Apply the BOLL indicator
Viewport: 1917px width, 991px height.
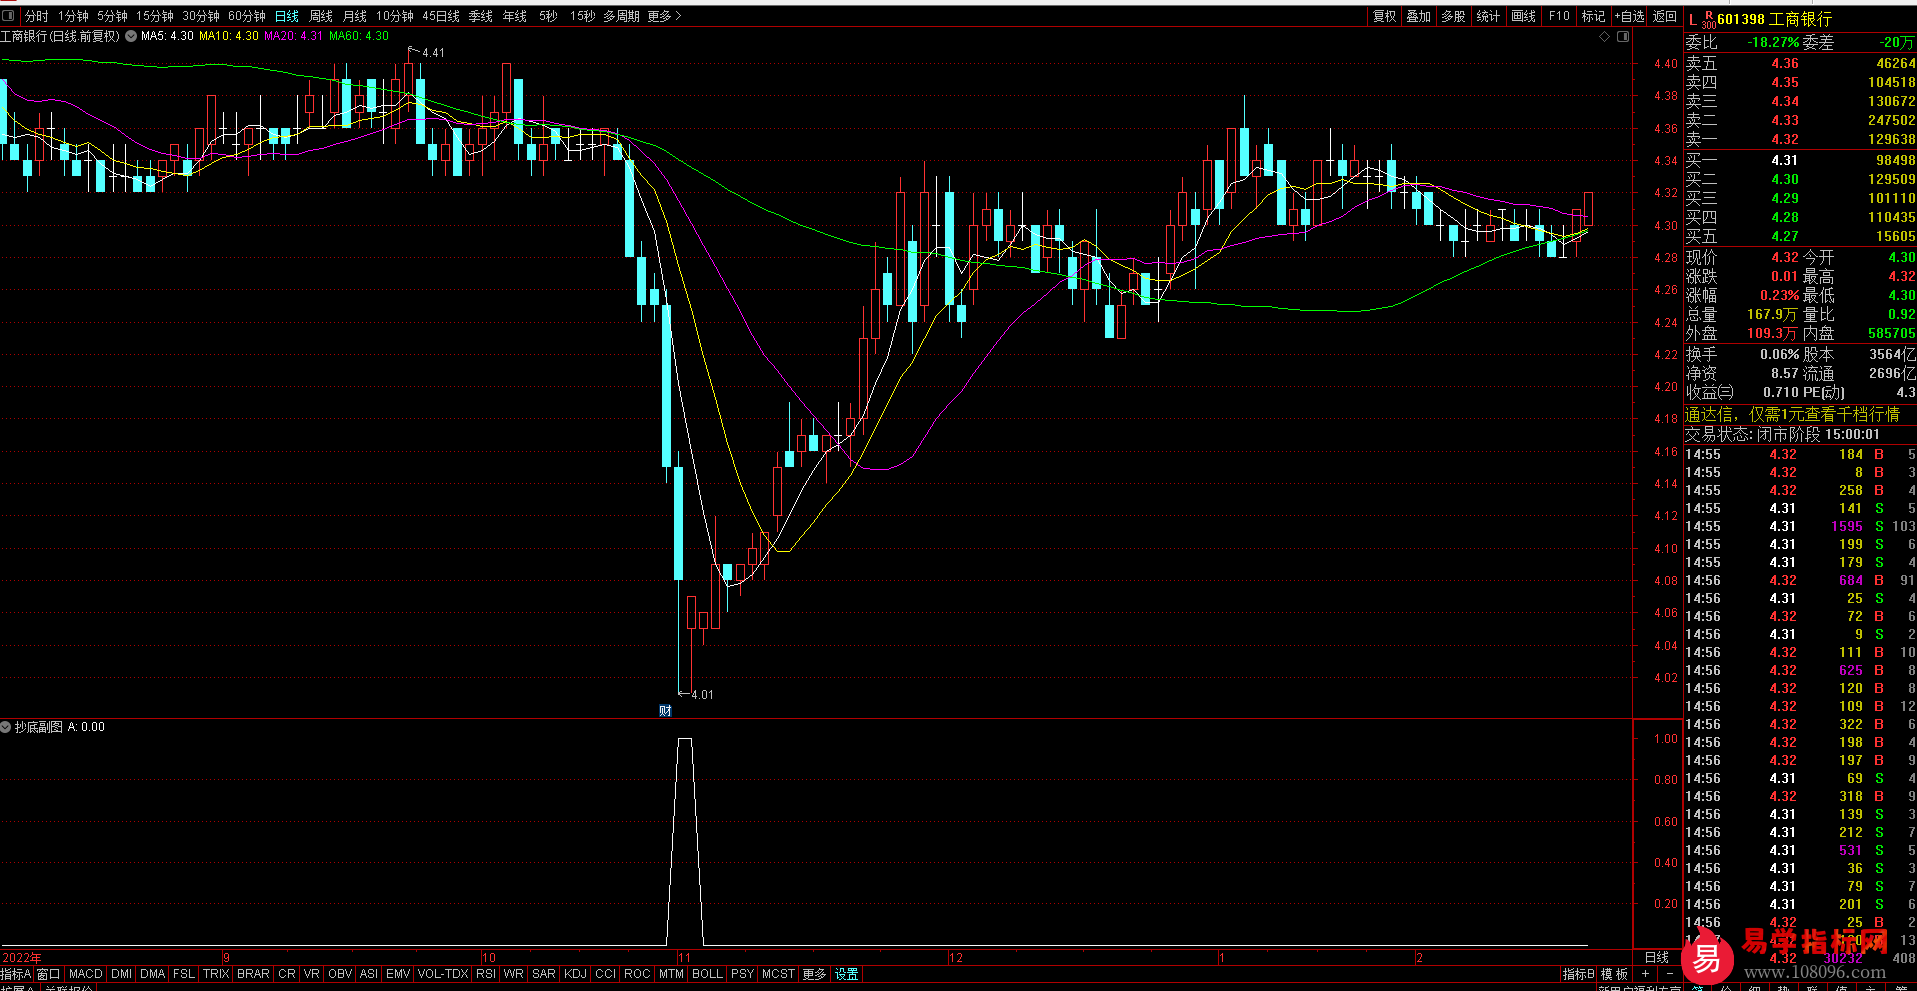point(707,973)
